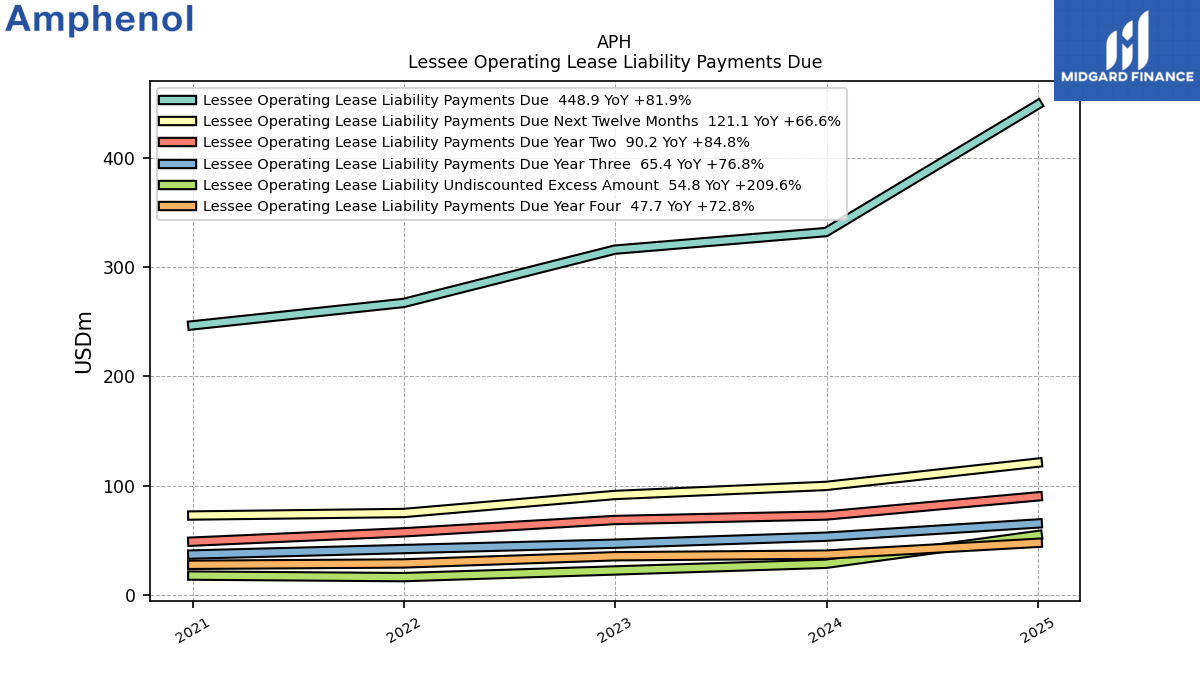Click the chart subtitle below 'APH'
This screenshot has height=675, width=1200.
click(x=615, y=62)
